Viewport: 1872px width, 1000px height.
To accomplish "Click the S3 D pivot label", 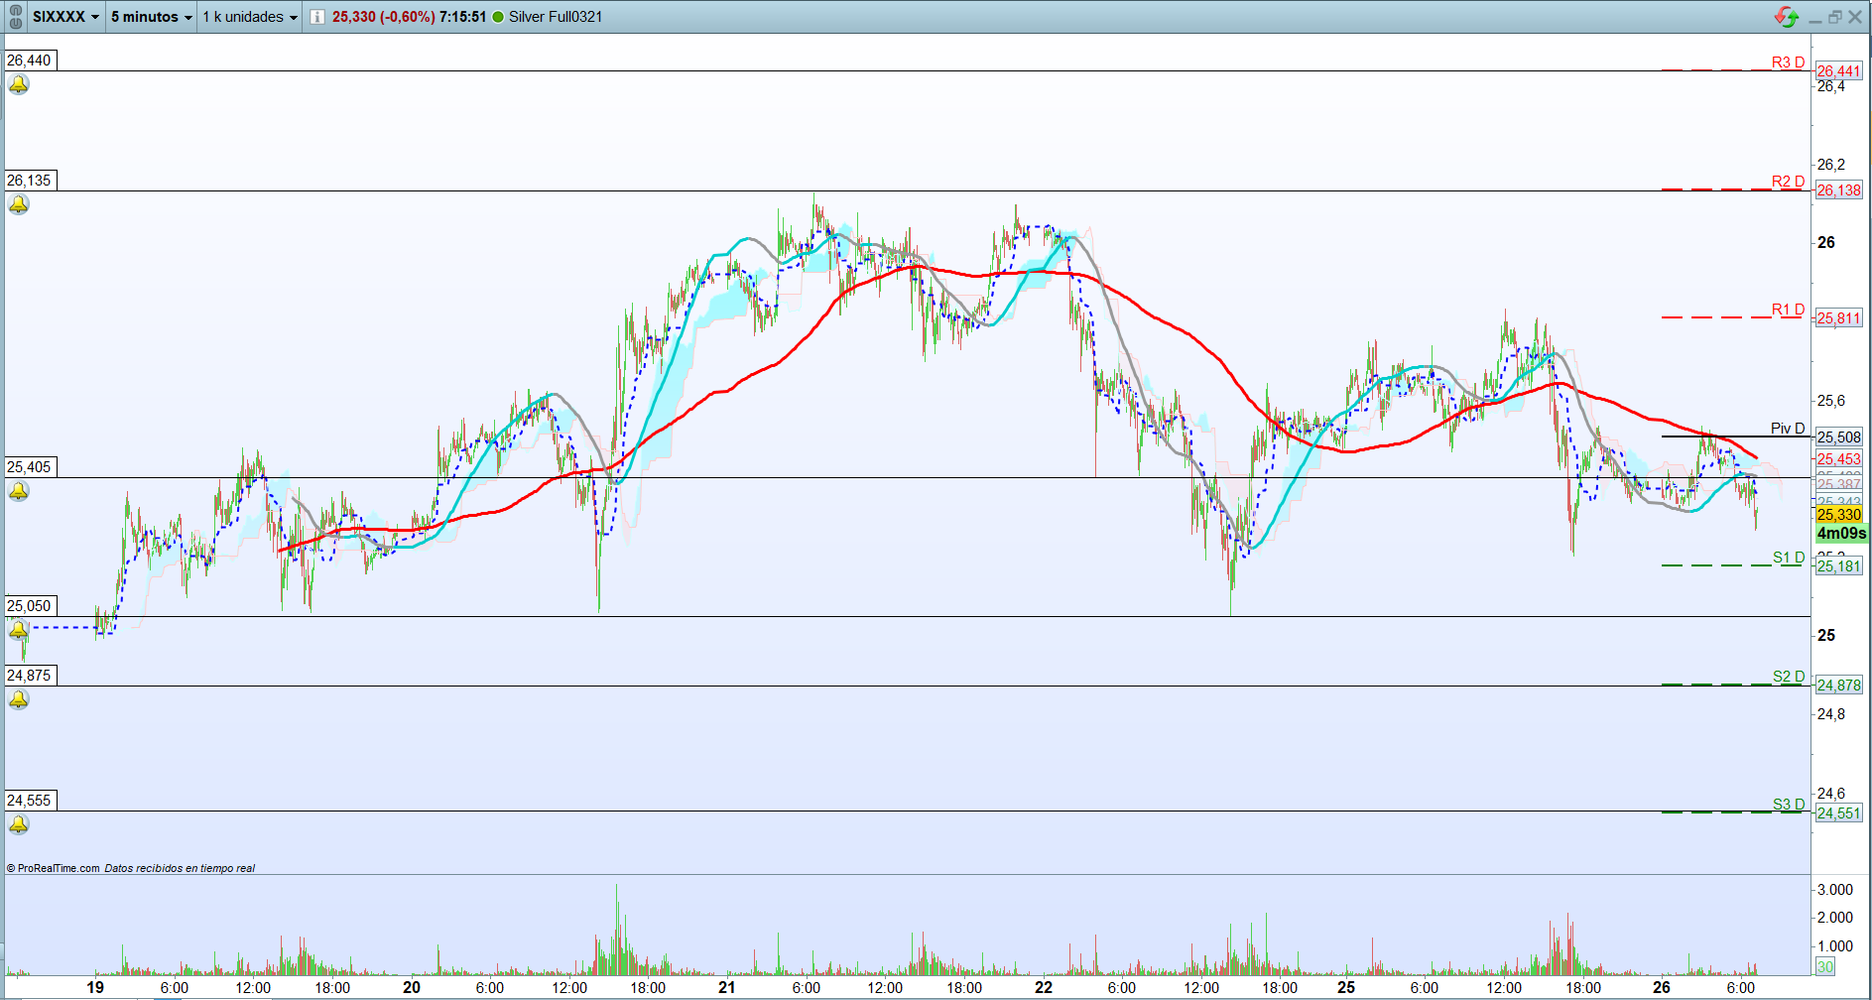I will click(1789, 804).
